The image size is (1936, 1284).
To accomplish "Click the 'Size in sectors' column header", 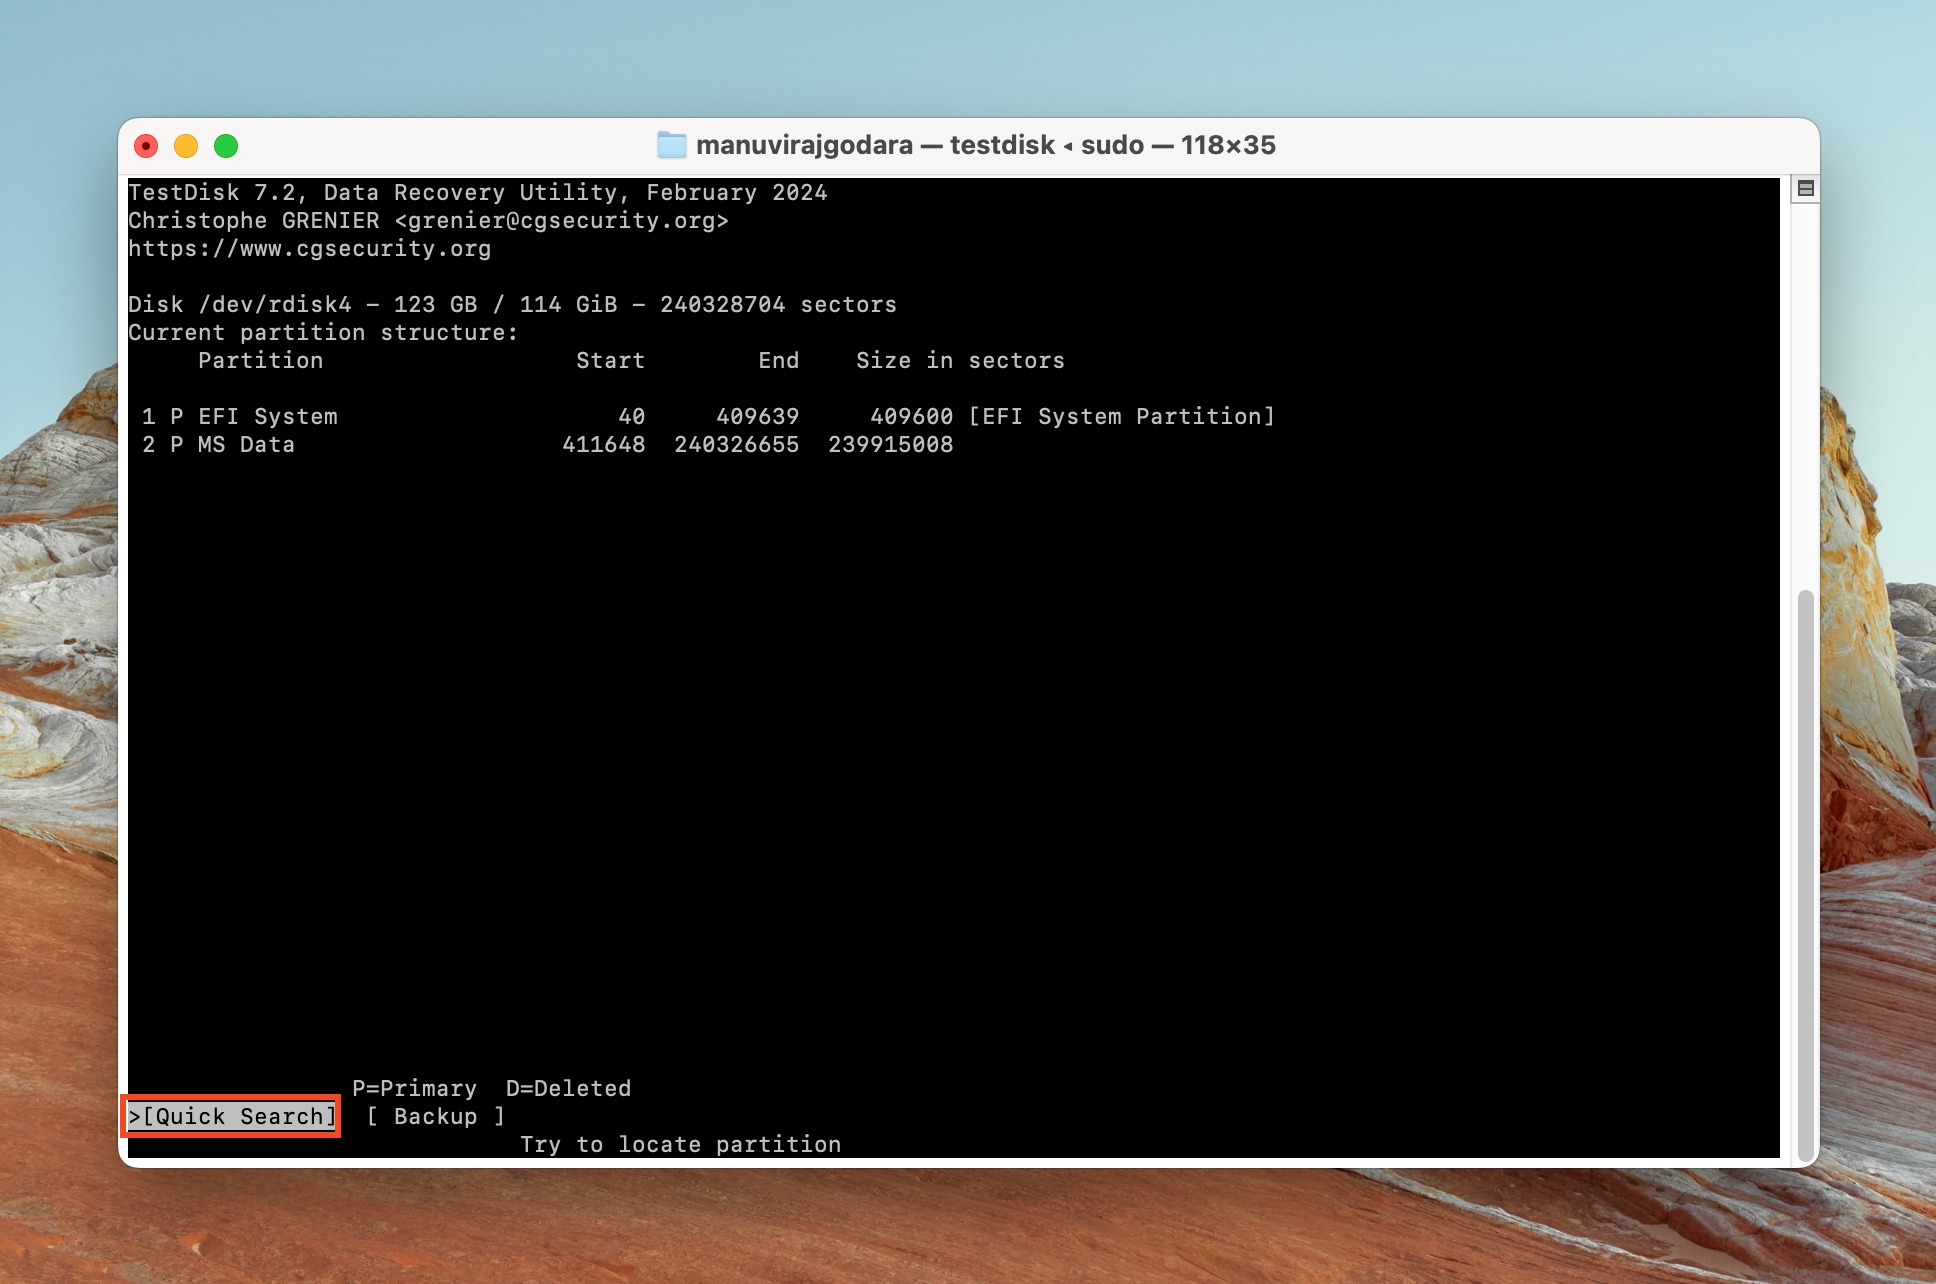I will point(960,360).
